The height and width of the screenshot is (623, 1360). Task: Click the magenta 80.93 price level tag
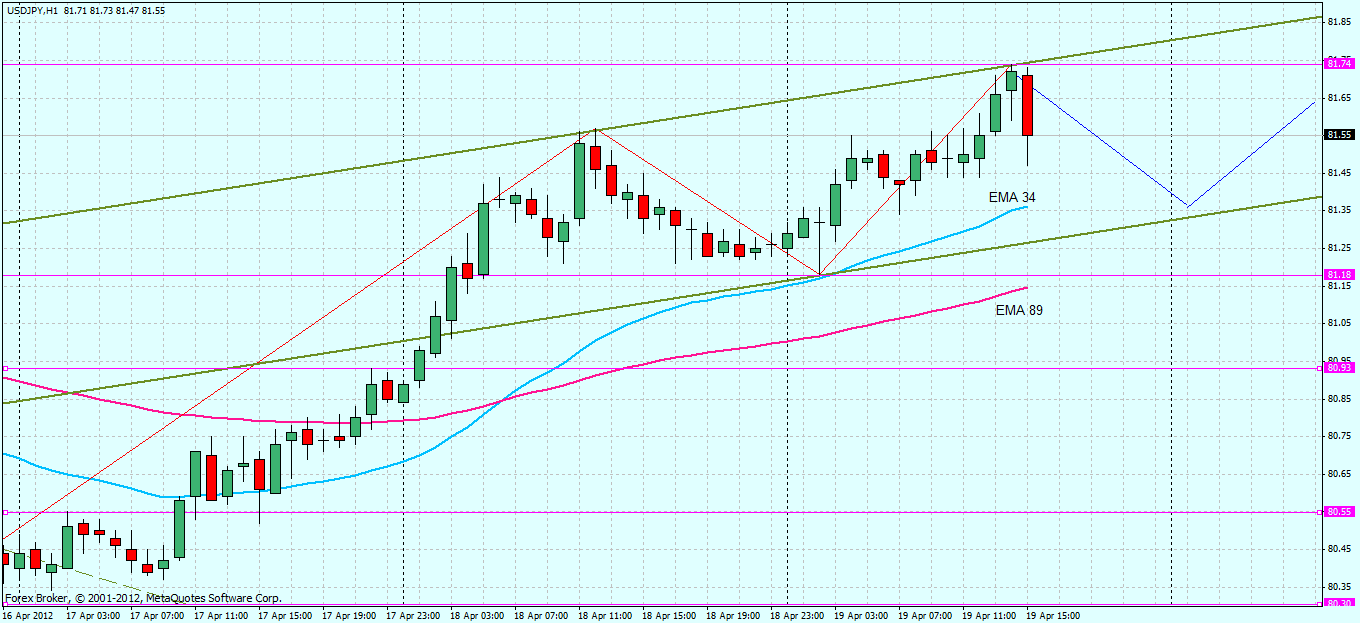point(1340,368)
